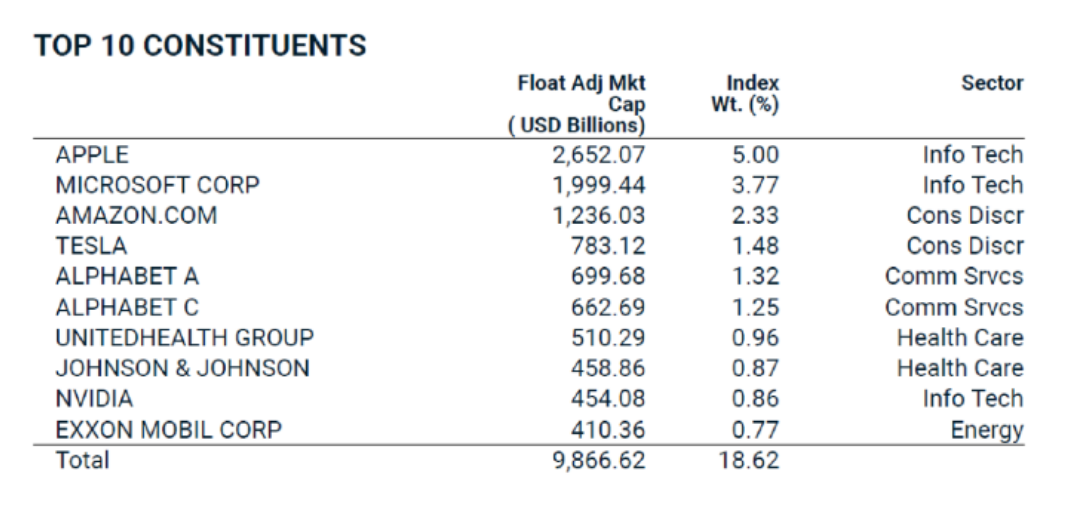Screen dimensions: 1075x505
Task: Select Tesla's index weight 1.48
Action: pos(754,246)
